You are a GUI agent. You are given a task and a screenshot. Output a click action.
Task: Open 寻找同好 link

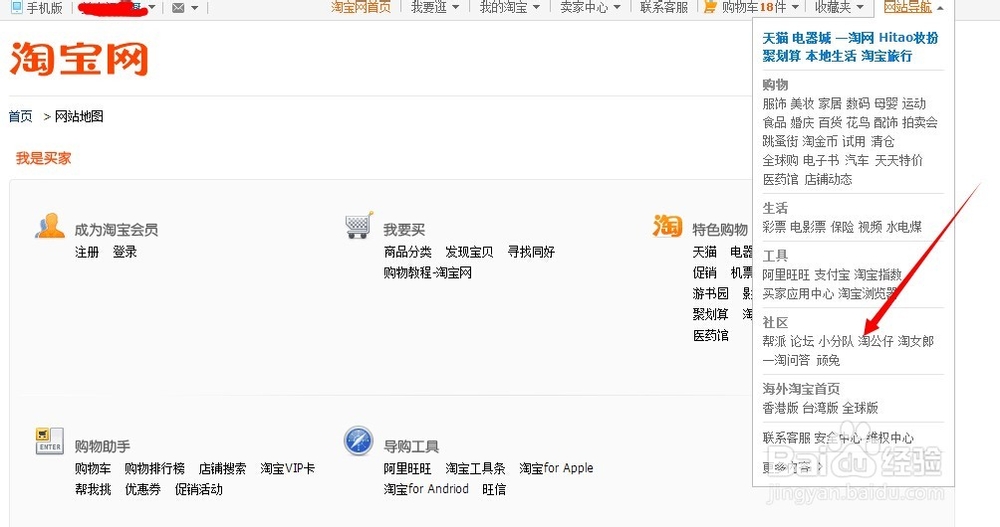(x=531, y=251)
